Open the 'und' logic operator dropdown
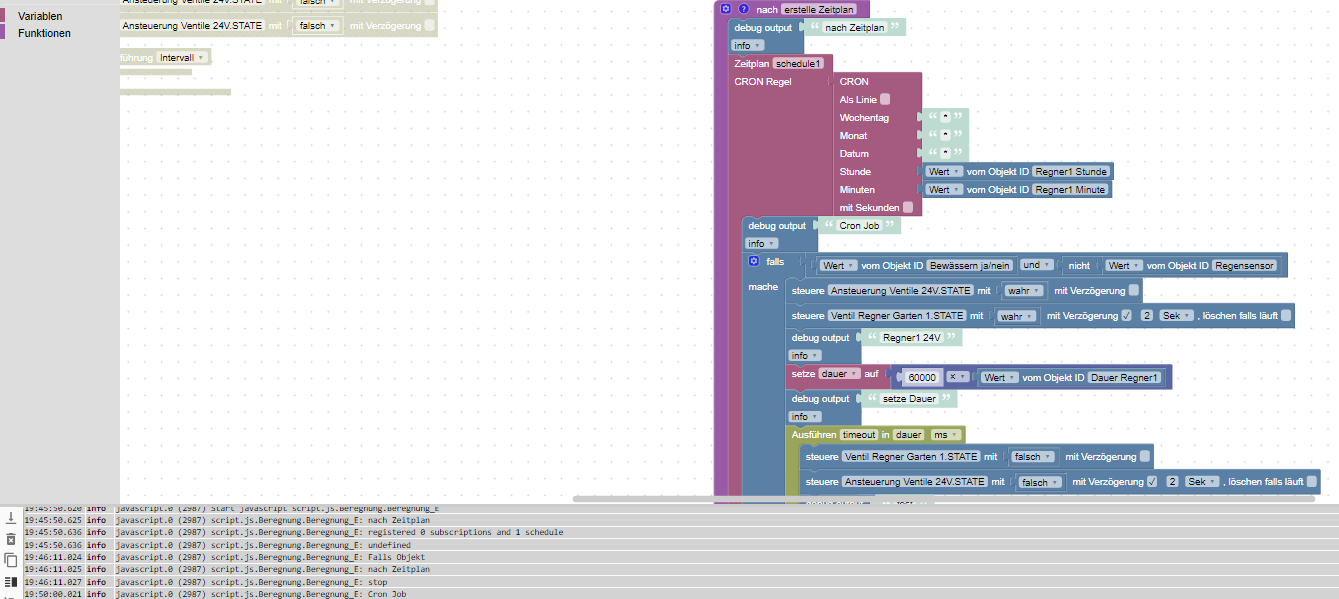 pyautogui.click(x=1038, y=265)
